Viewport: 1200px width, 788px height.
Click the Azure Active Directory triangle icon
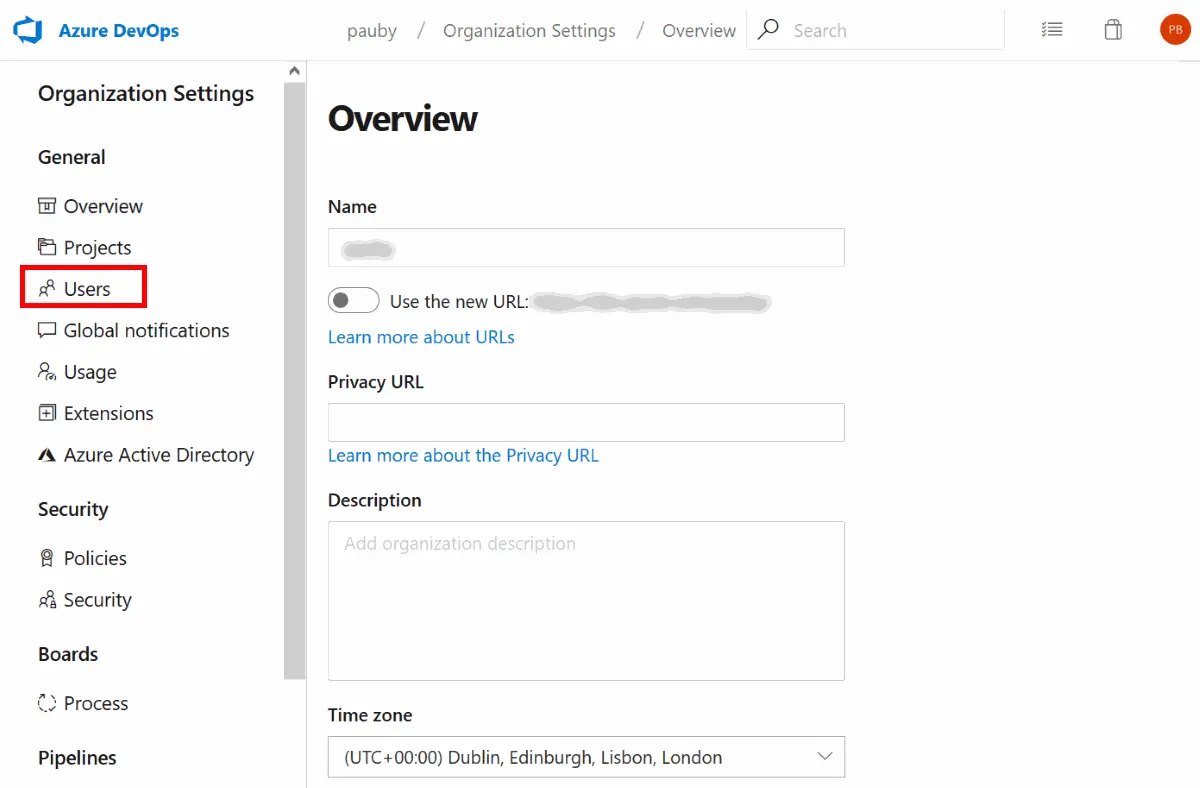coord(47,455)
